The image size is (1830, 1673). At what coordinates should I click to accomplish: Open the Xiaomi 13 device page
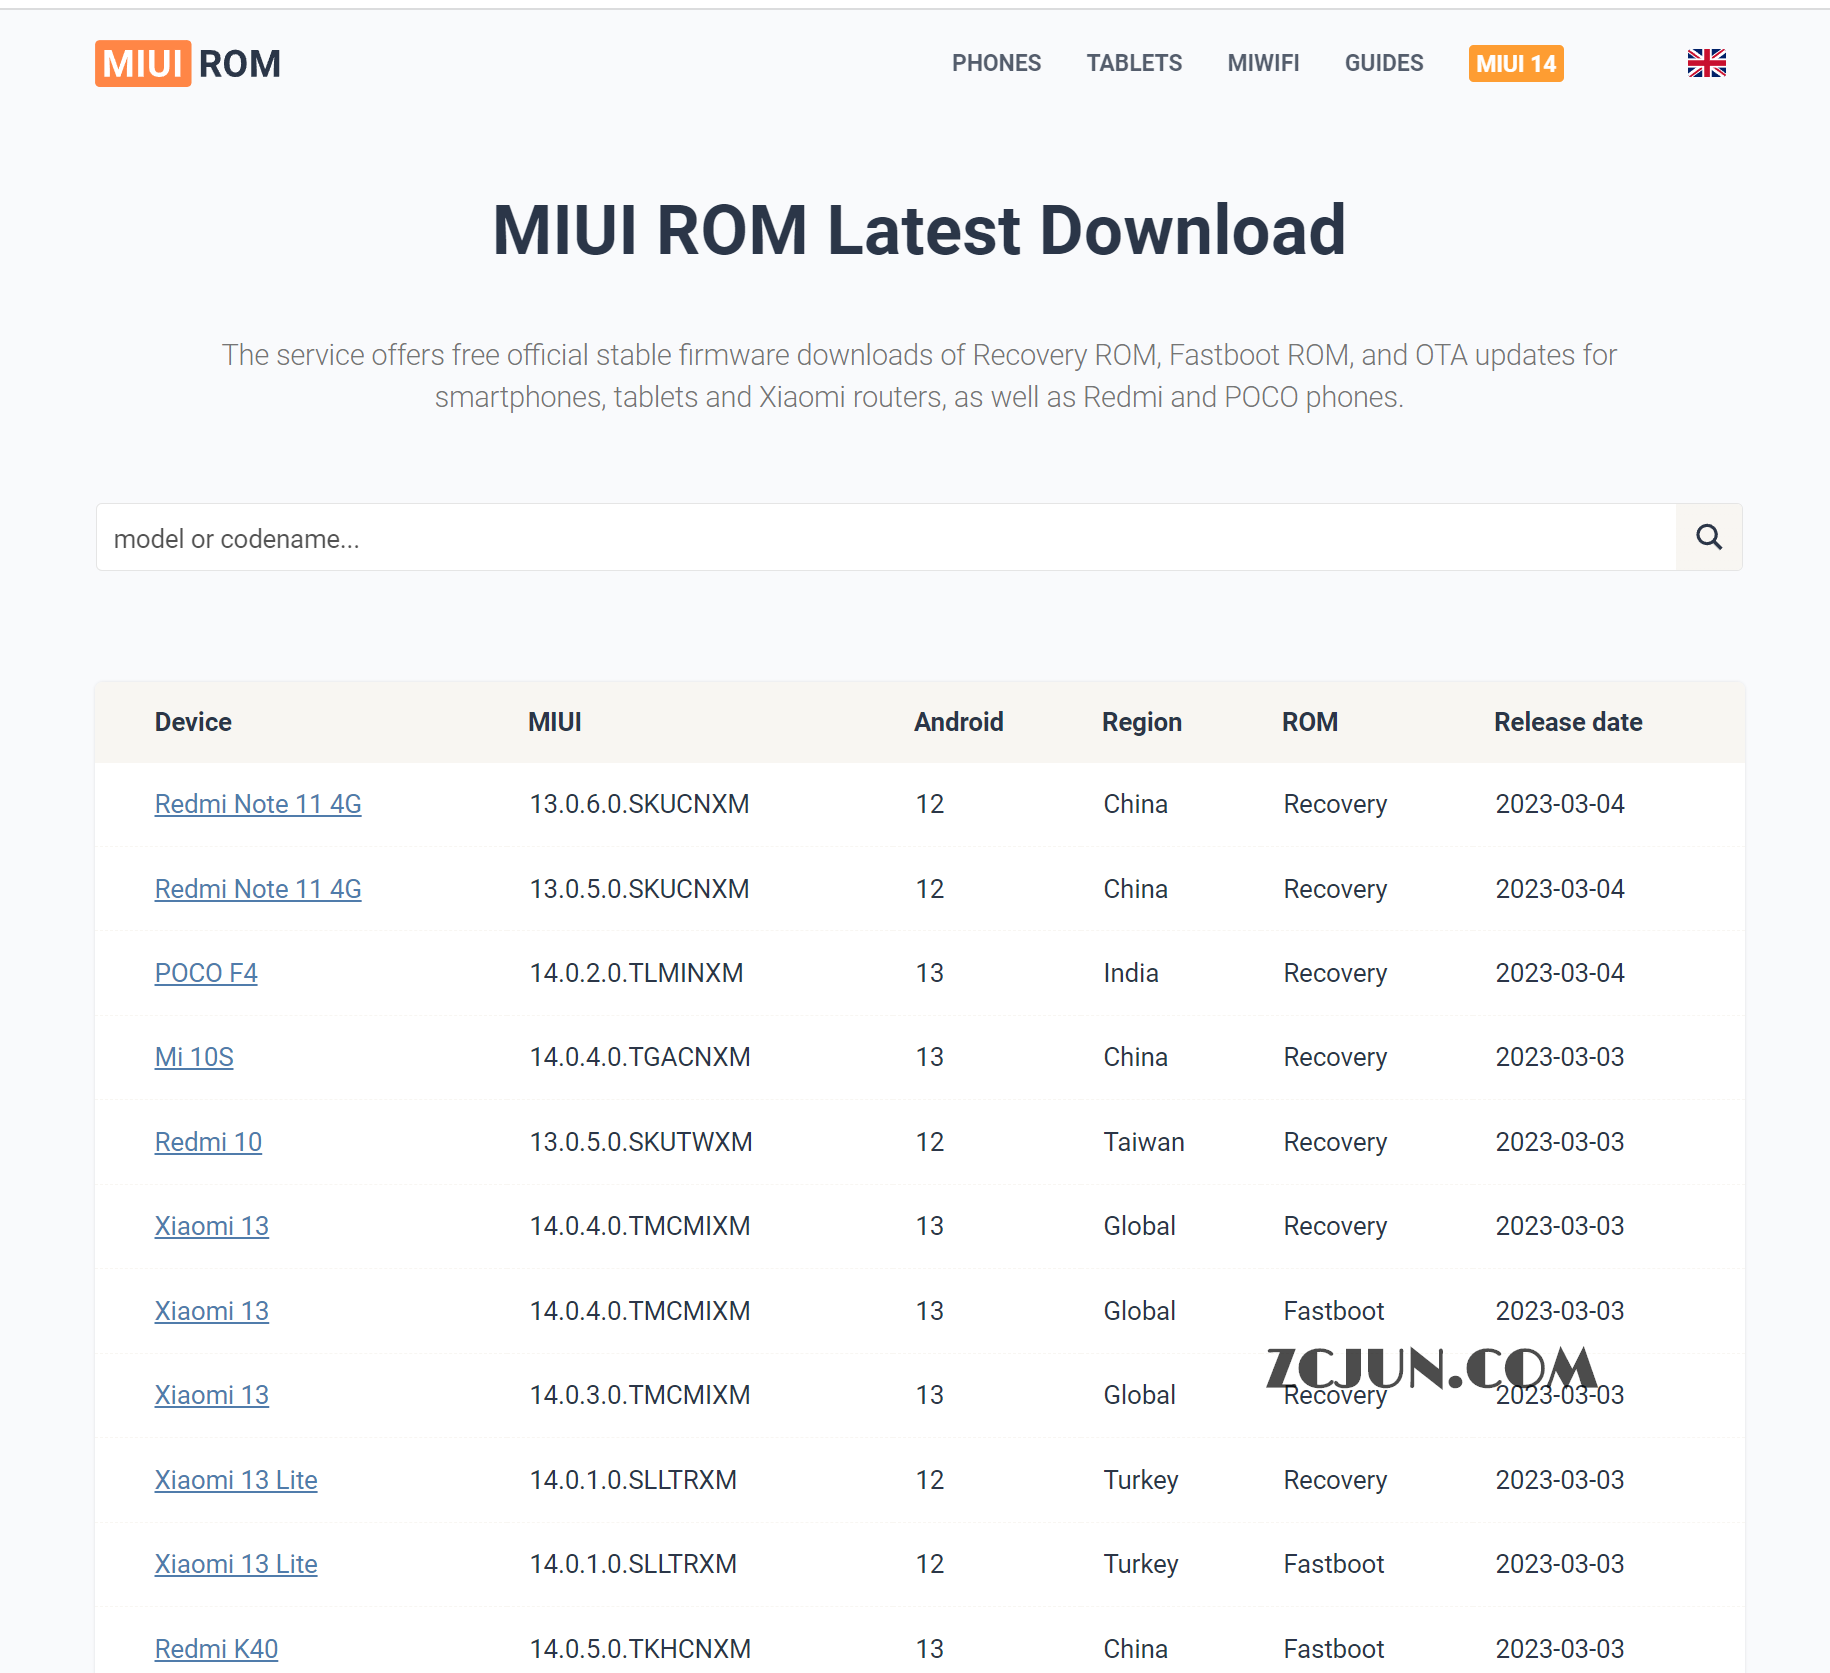click(x=211, y=1226)
